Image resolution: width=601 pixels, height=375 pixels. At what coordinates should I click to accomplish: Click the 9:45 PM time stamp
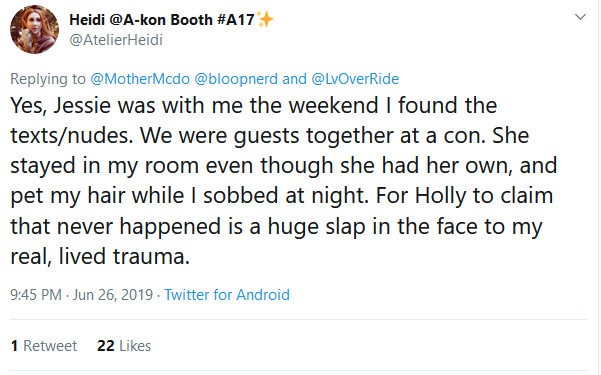[36, 295]
